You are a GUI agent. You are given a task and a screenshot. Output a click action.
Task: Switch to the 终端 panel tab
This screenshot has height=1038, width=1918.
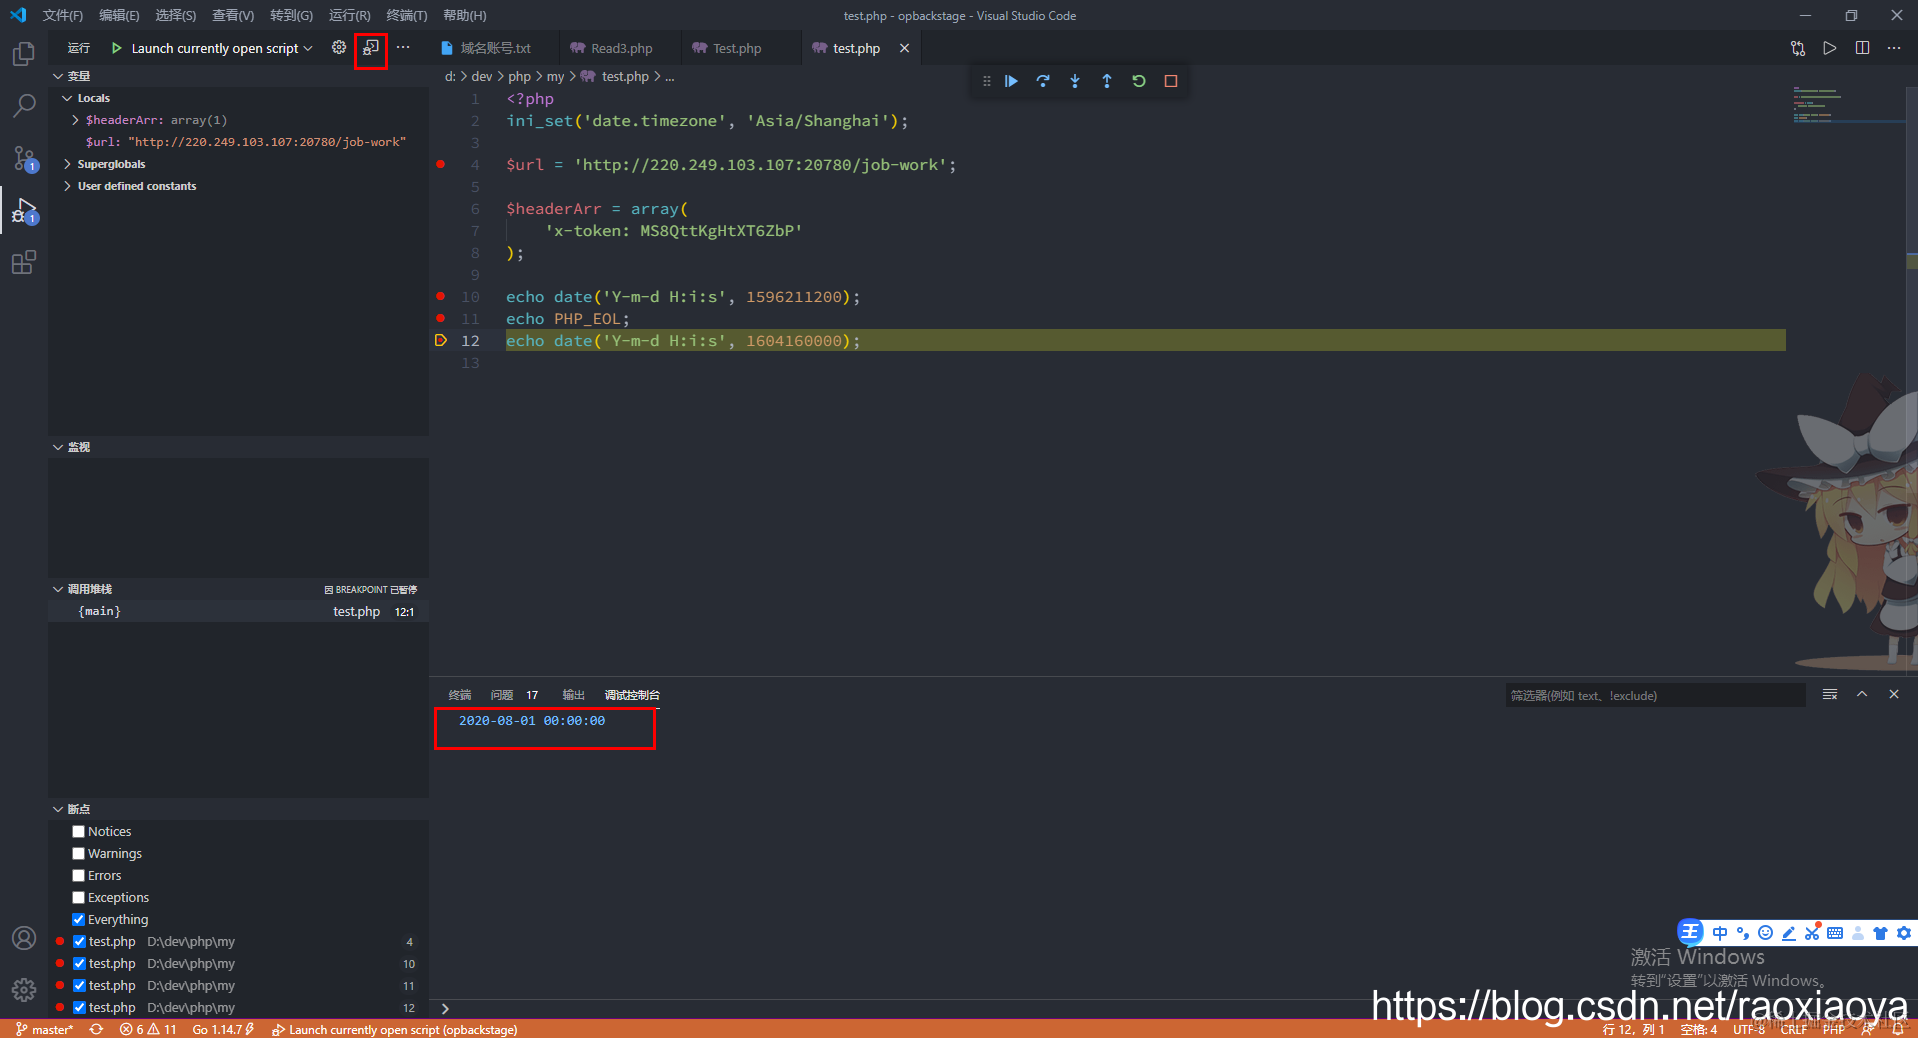click(460, 695)
